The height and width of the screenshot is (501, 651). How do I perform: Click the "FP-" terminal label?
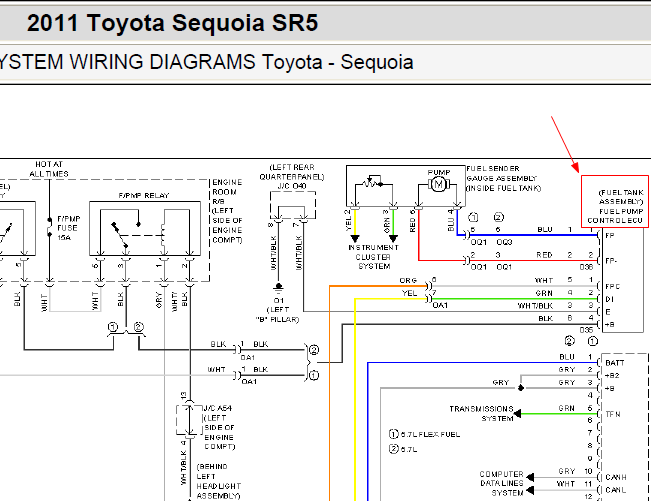point(610,261)
